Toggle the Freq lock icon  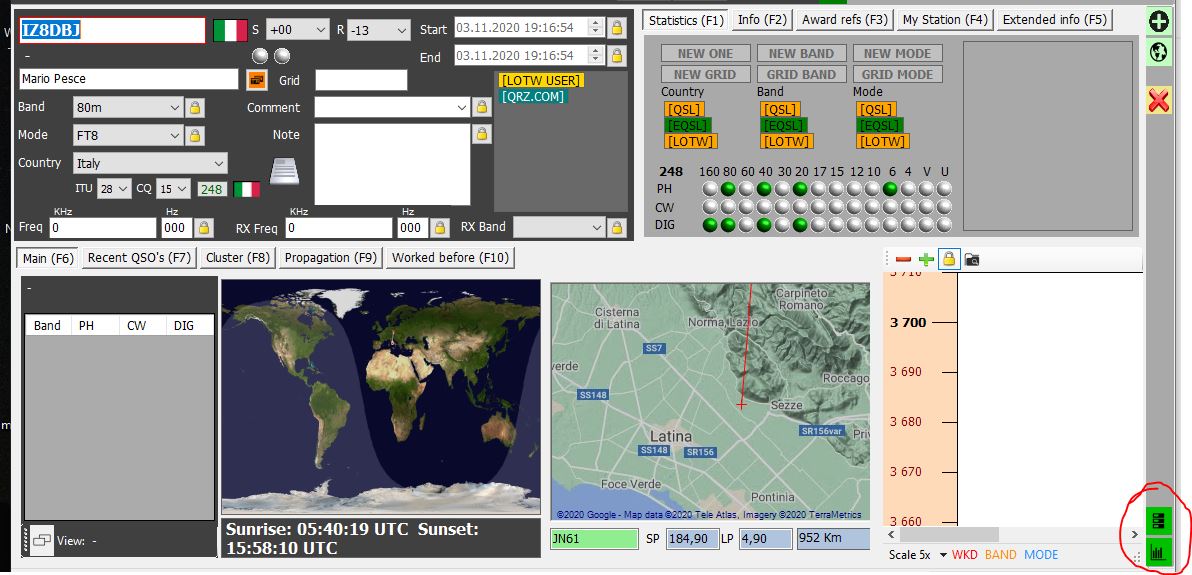[x=204, y=227]
